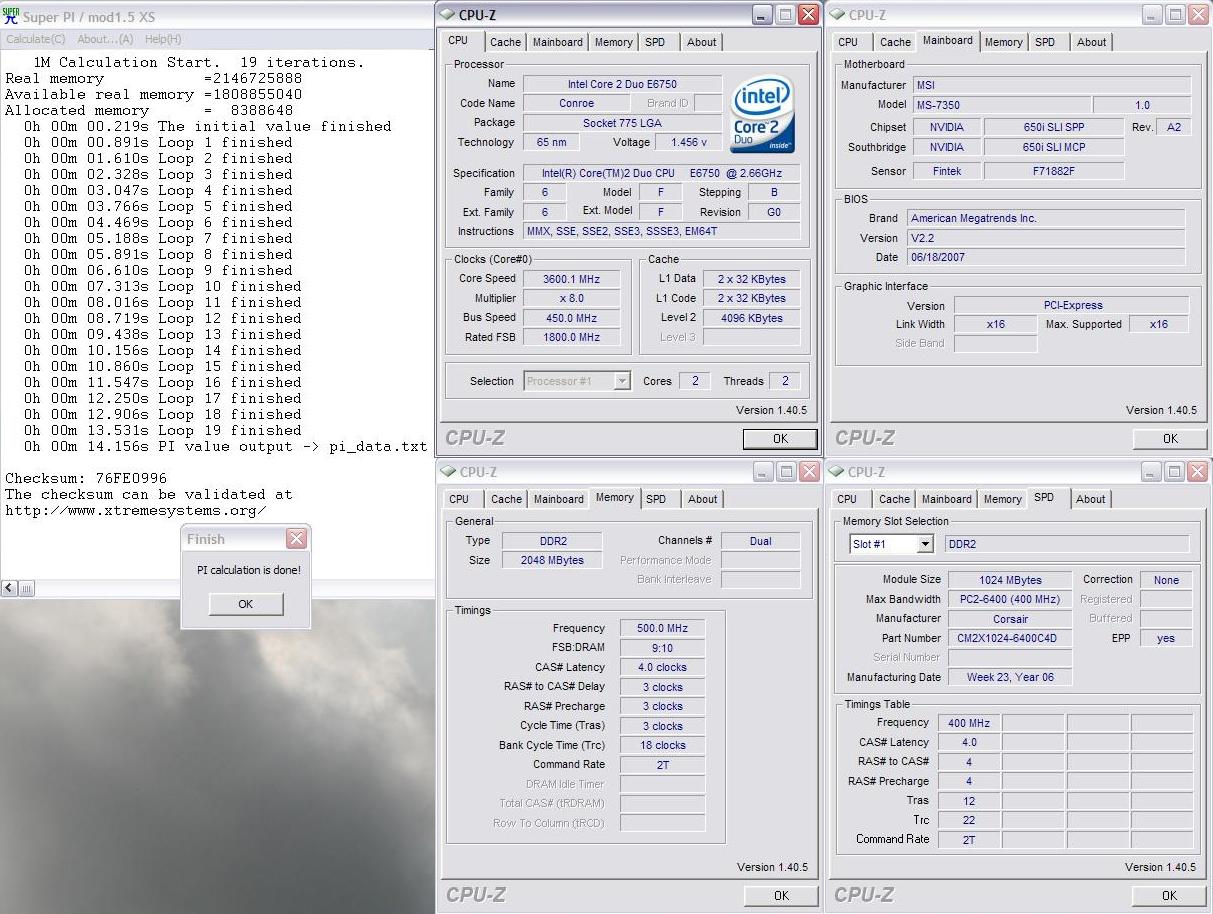Click the EPP yes field in SPD window
The width and height of the screenshot is (1213, 914).
tap(1166, 638)
